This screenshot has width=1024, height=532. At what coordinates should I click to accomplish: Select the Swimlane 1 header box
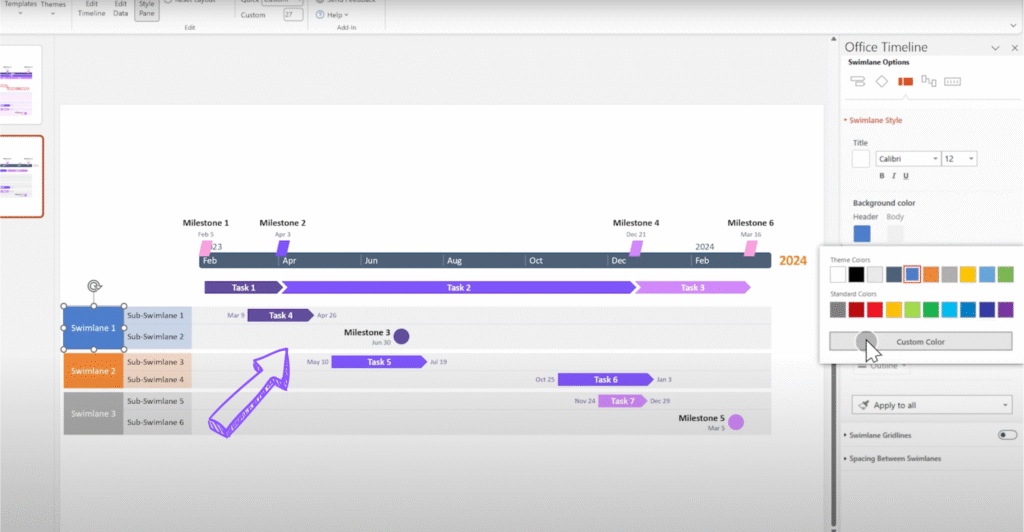click(x=93, y=328)
